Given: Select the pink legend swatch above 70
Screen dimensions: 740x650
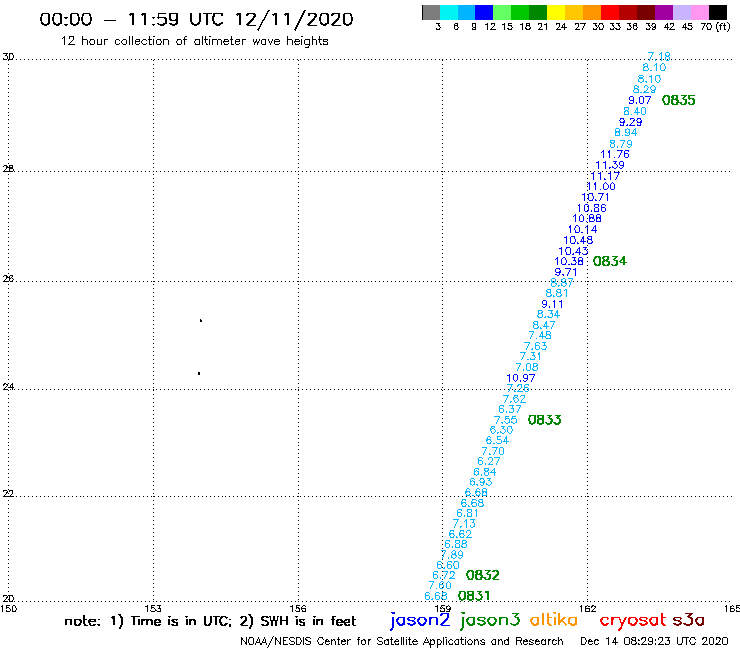Looking at the screenshot, I should (700, 12).
